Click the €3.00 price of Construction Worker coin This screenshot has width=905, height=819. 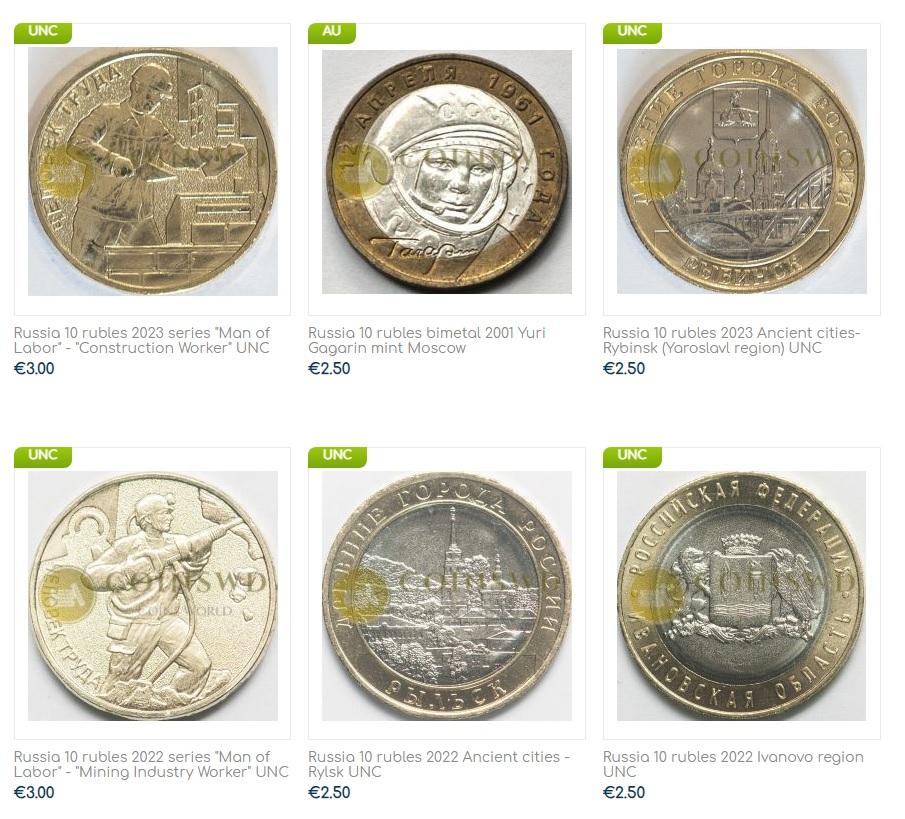pos(34,369)
